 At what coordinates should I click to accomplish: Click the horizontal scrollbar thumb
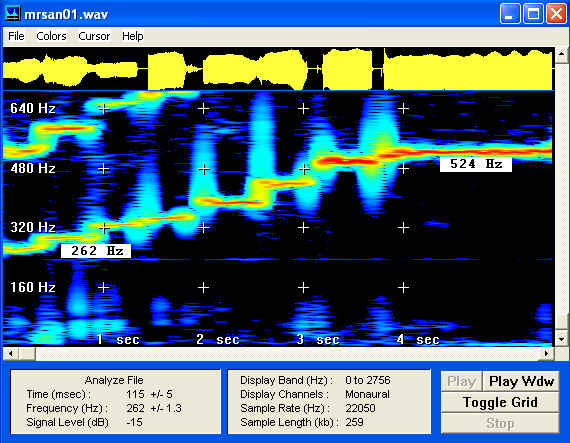point(27,353)
